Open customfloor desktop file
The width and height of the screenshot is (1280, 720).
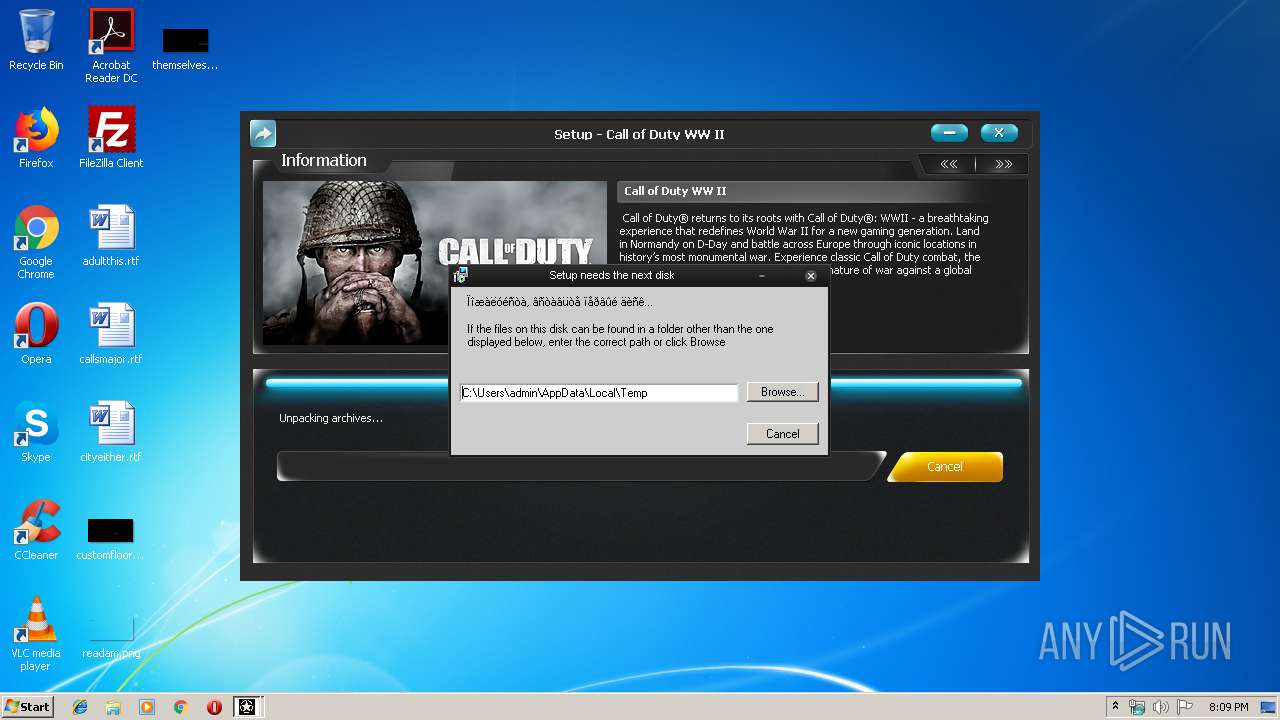111,539
